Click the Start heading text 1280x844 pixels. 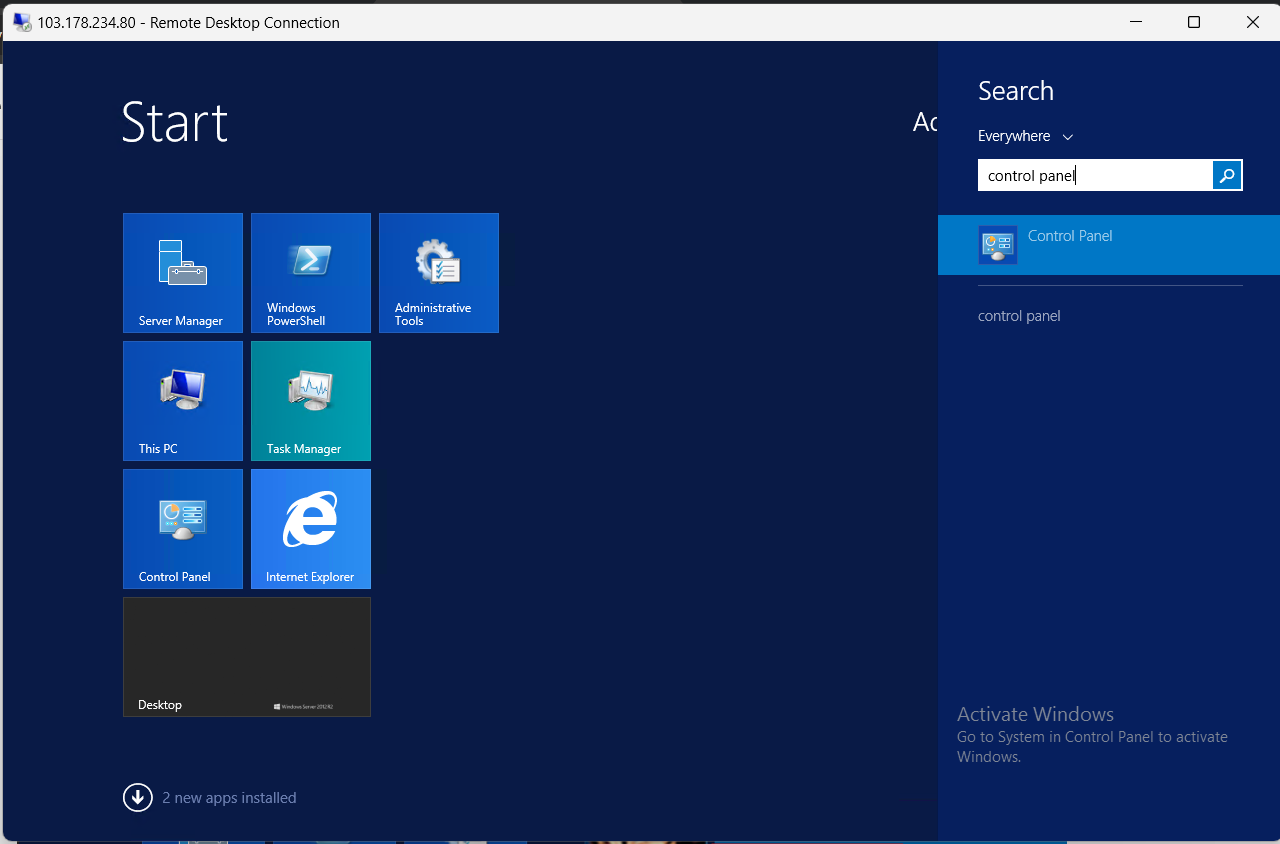pos(175,122)
